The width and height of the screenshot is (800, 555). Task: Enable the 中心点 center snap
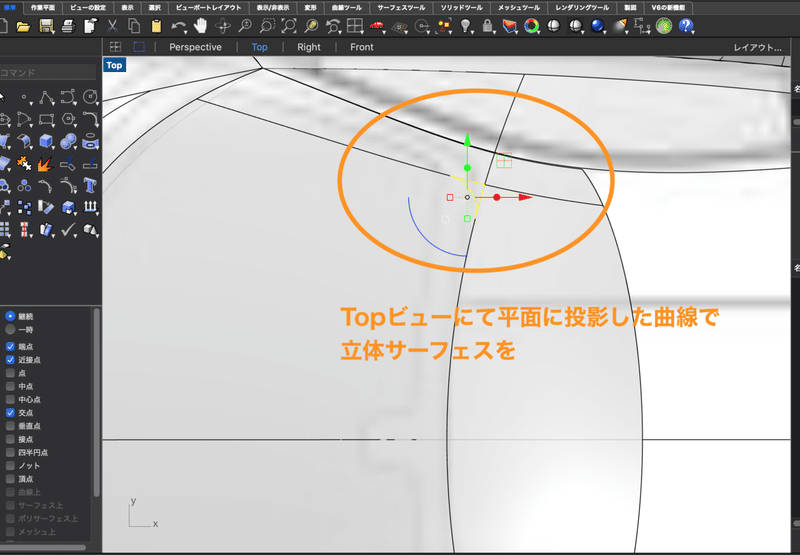[10, 399]
